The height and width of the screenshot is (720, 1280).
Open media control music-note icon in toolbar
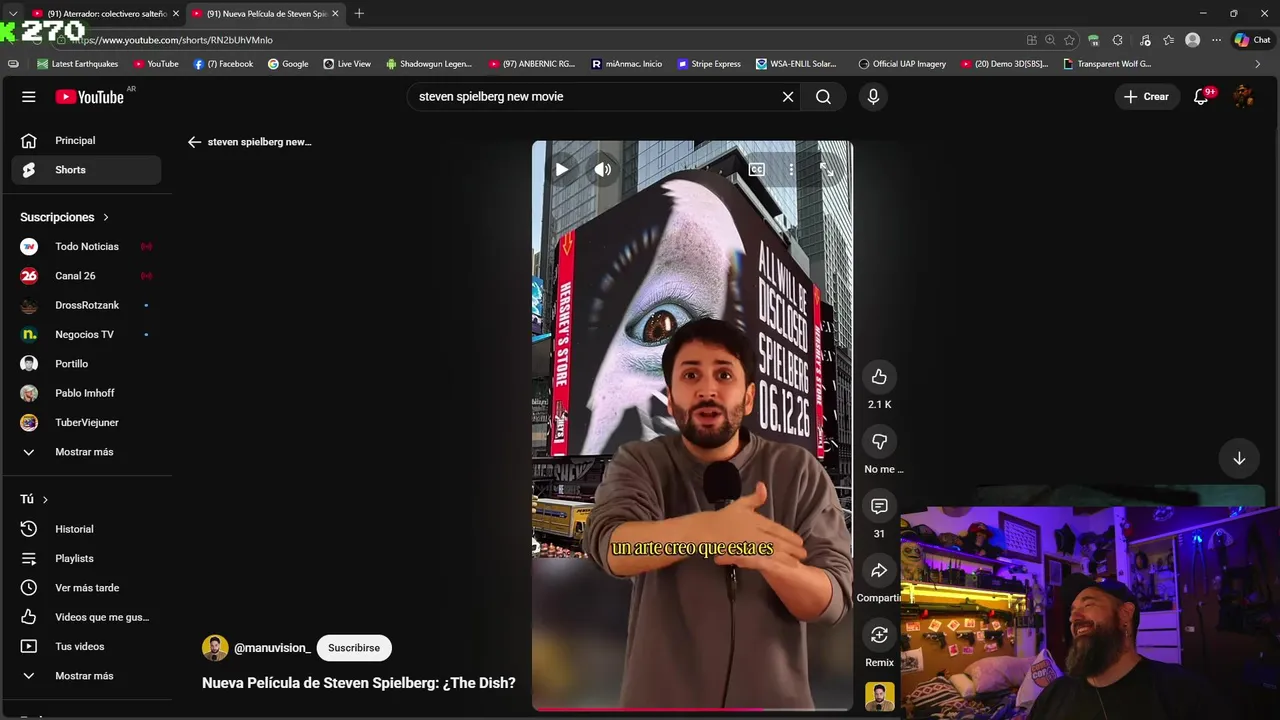(1144, 40)
